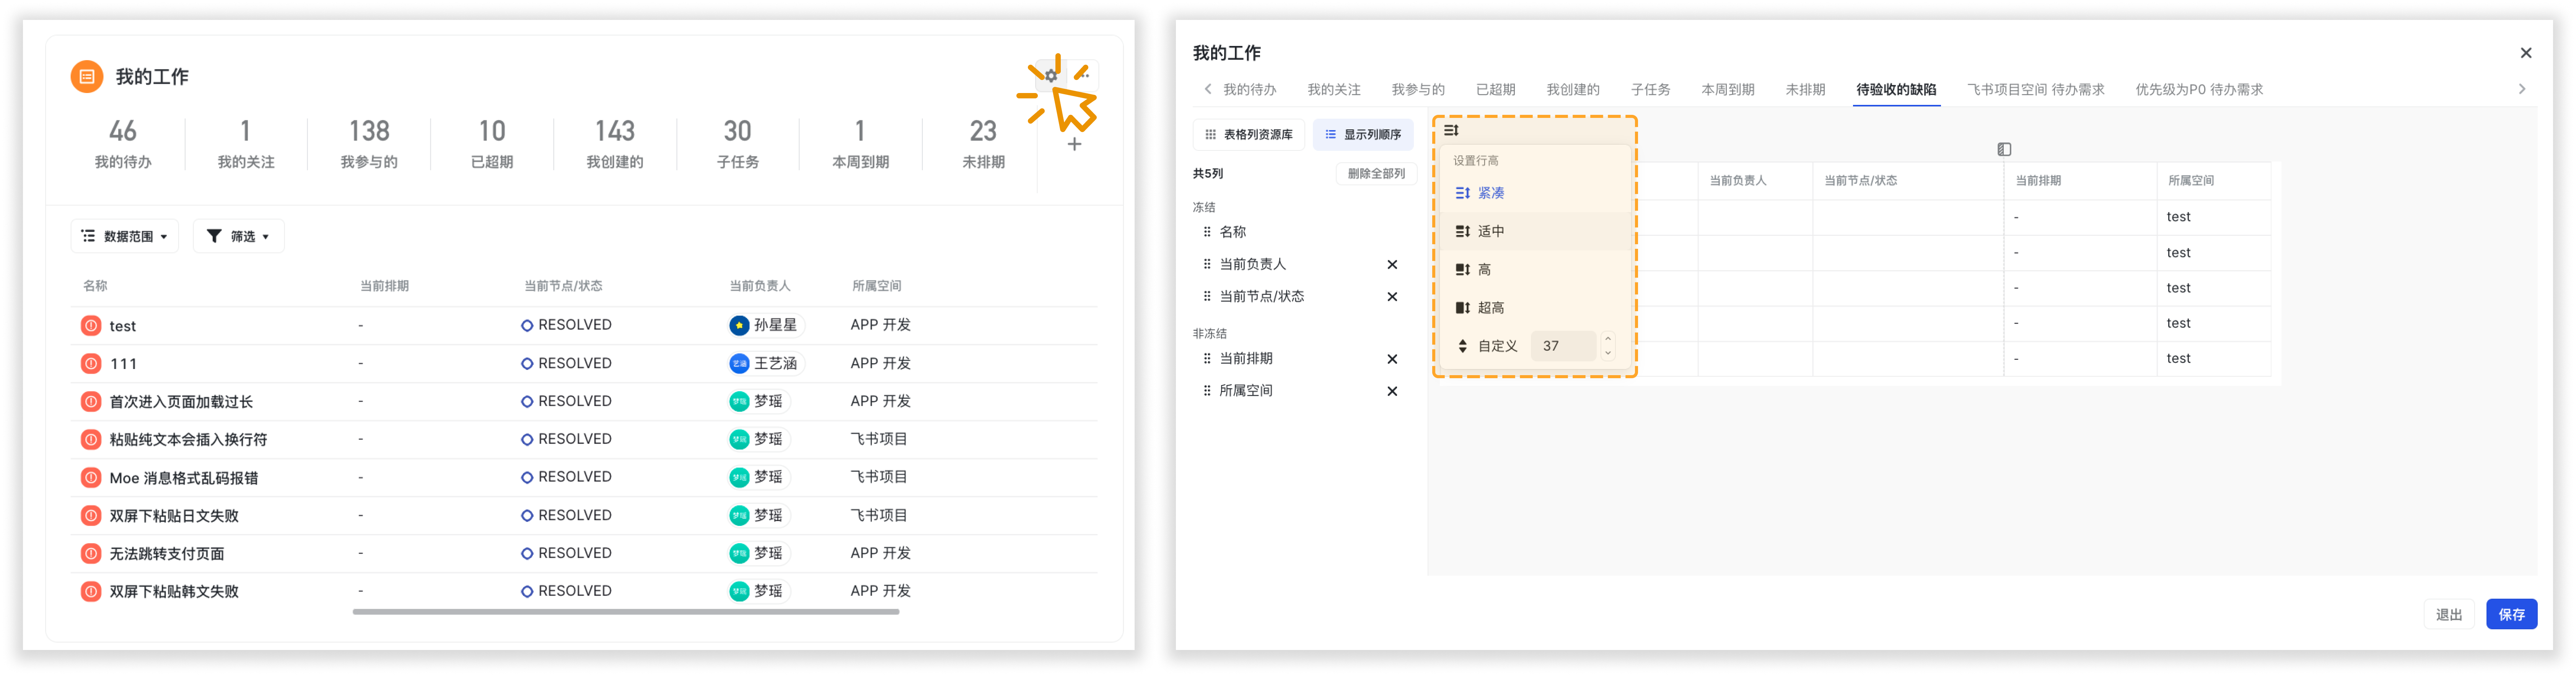Click the freeze column marker icon above 当前排期
Viewport: 2576px width, 676px height.
[x=2004, y=149]
